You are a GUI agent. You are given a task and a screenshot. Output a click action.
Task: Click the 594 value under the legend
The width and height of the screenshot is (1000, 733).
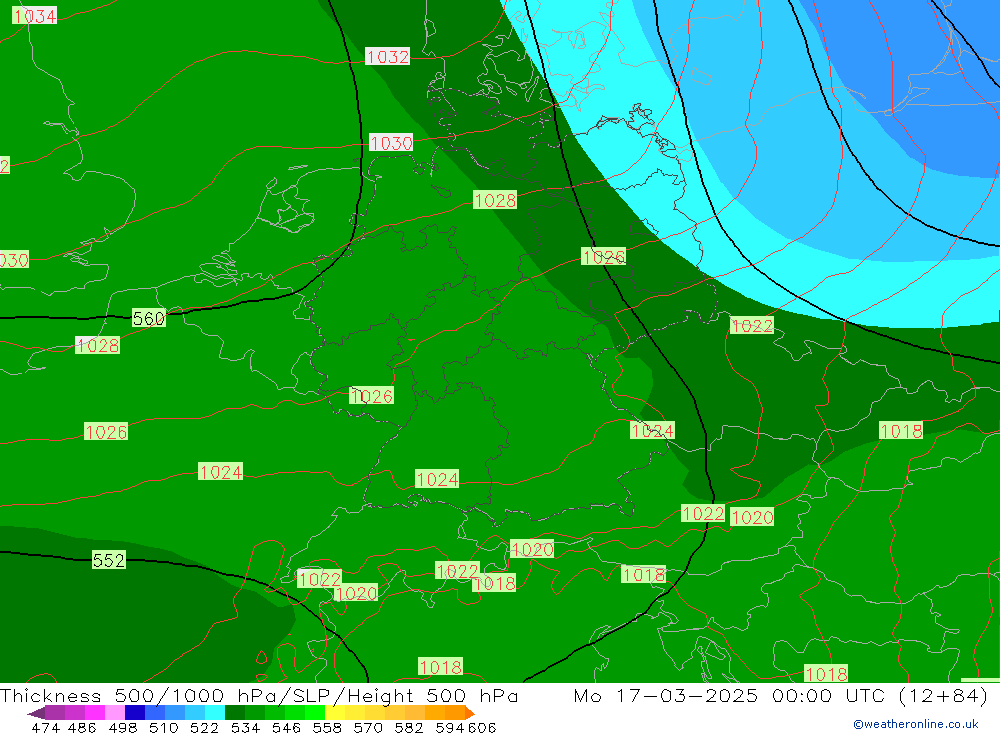click(x=450, y=727)
